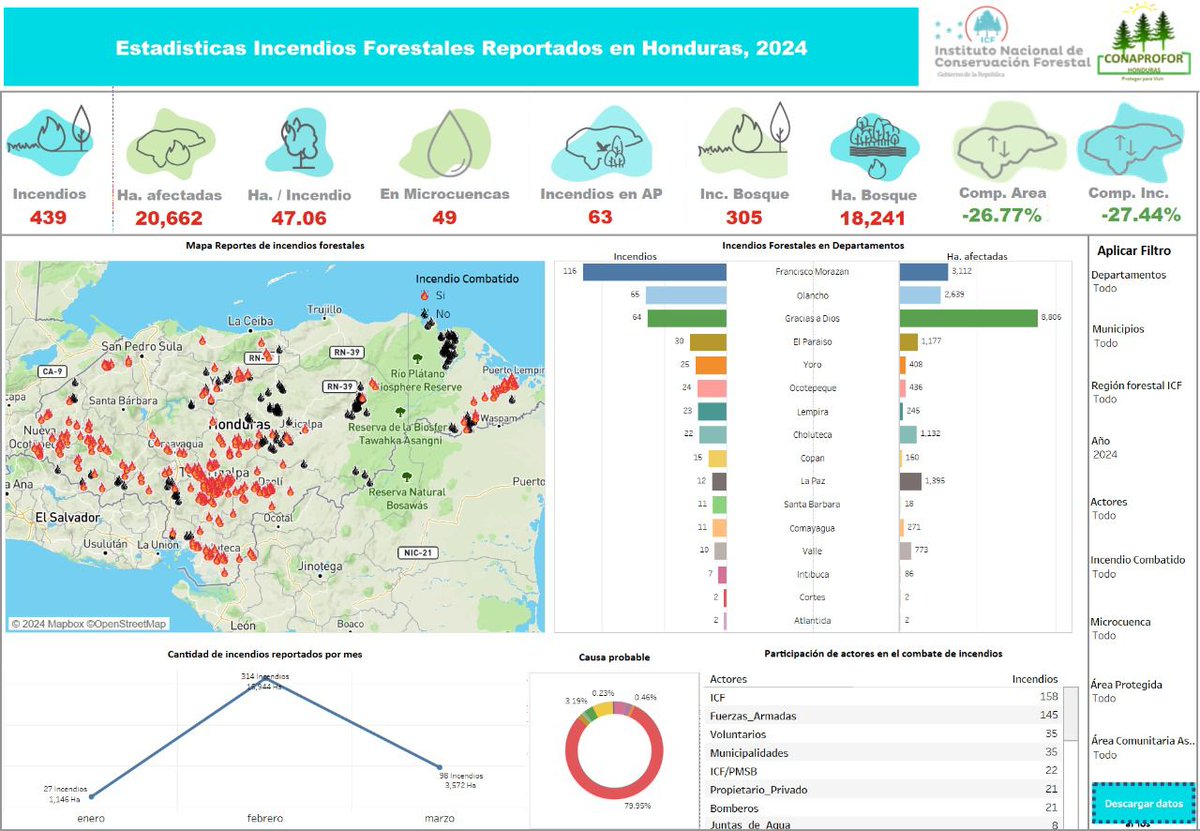The height and width of the screenshot is (831, 1200).
Task: Click the Ha. / Incendio burning tree icon
Action: click(x=298, y=143)
